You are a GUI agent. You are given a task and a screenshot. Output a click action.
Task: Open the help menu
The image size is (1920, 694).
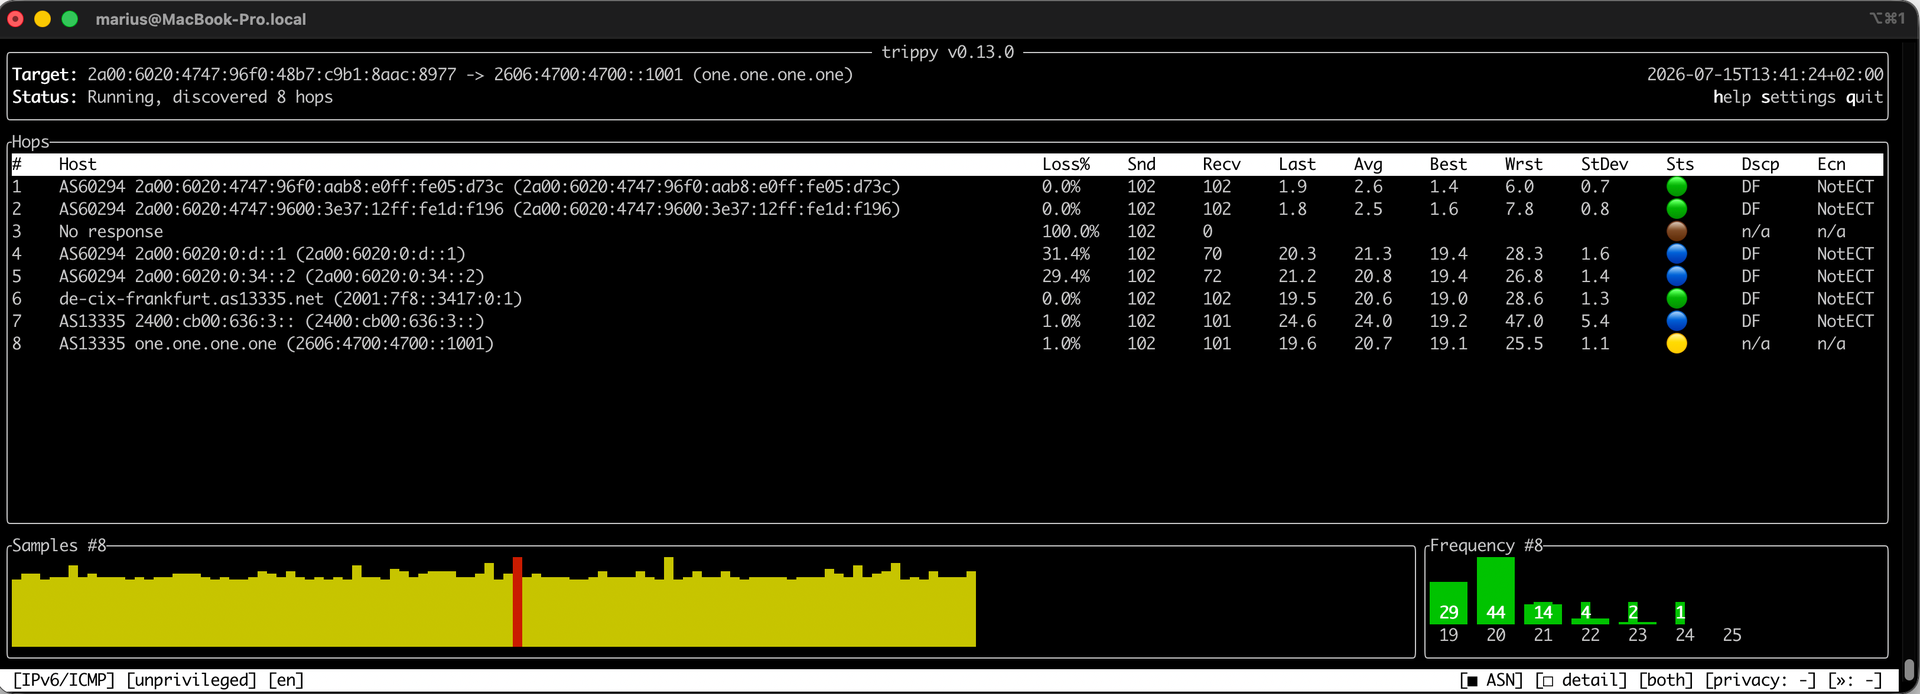tap(1732, 97)
